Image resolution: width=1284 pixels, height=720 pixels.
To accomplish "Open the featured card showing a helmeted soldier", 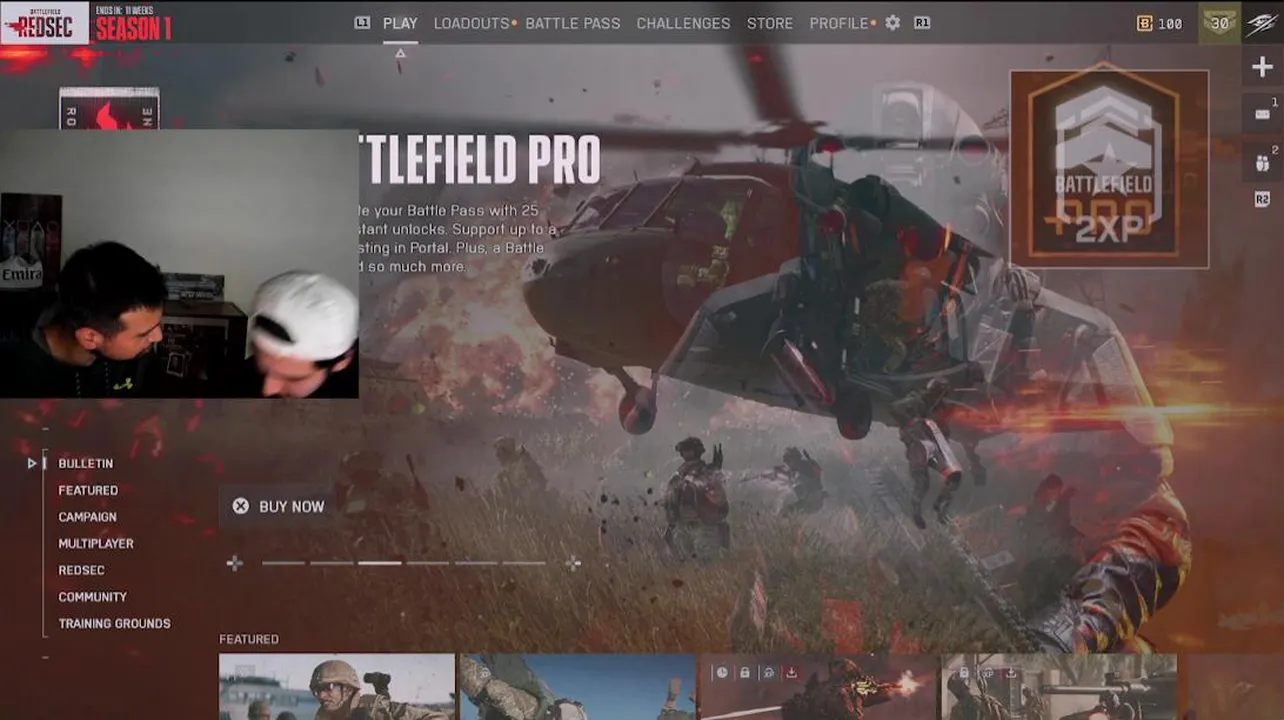I will 337,687.
